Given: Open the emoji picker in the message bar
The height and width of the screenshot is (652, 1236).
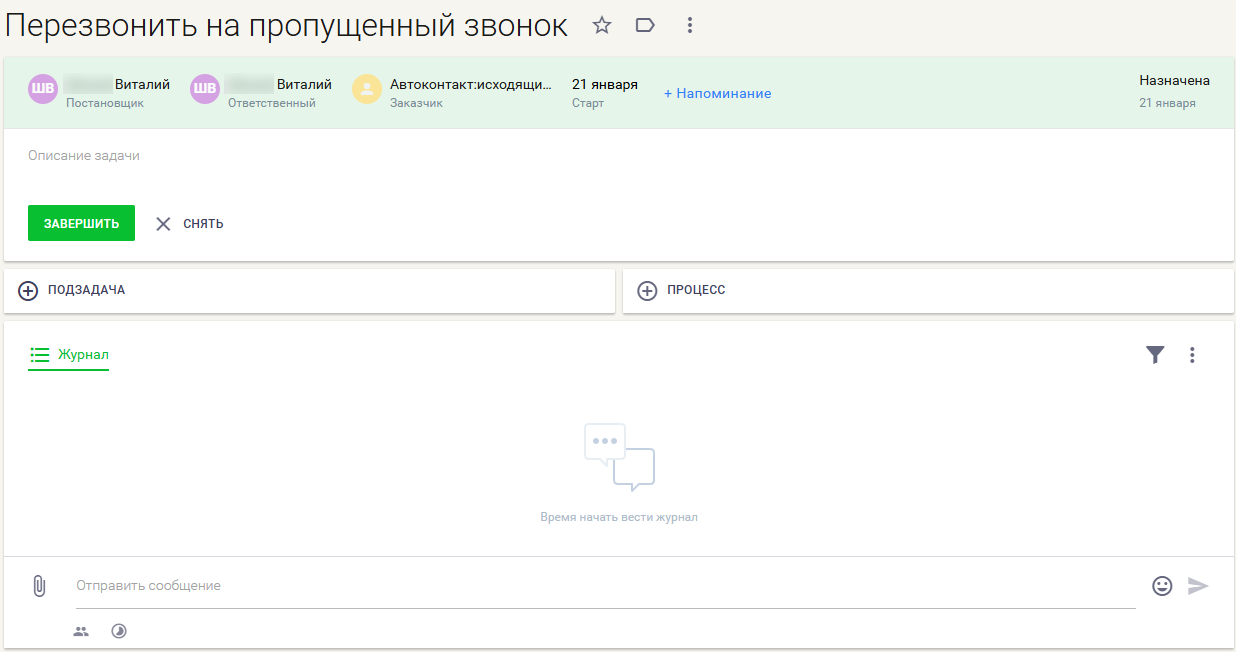Looking at the screenshot, I should point(1162,586).
